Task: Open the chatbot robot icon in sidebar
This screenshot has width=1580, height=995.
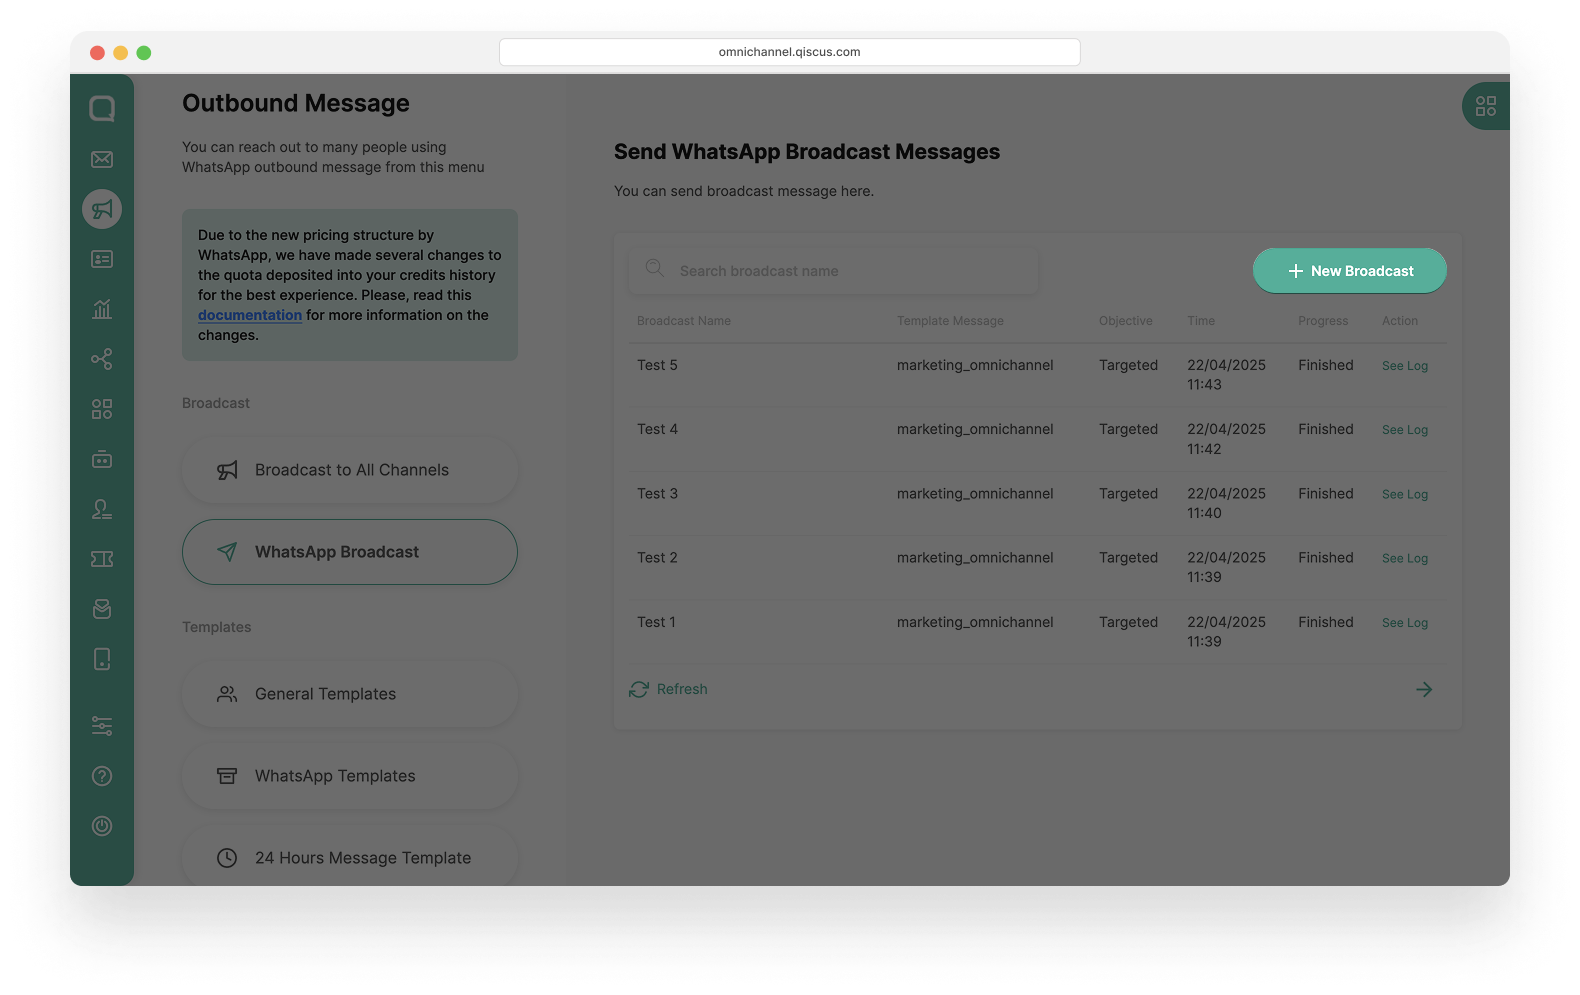Action: [102, 459]
